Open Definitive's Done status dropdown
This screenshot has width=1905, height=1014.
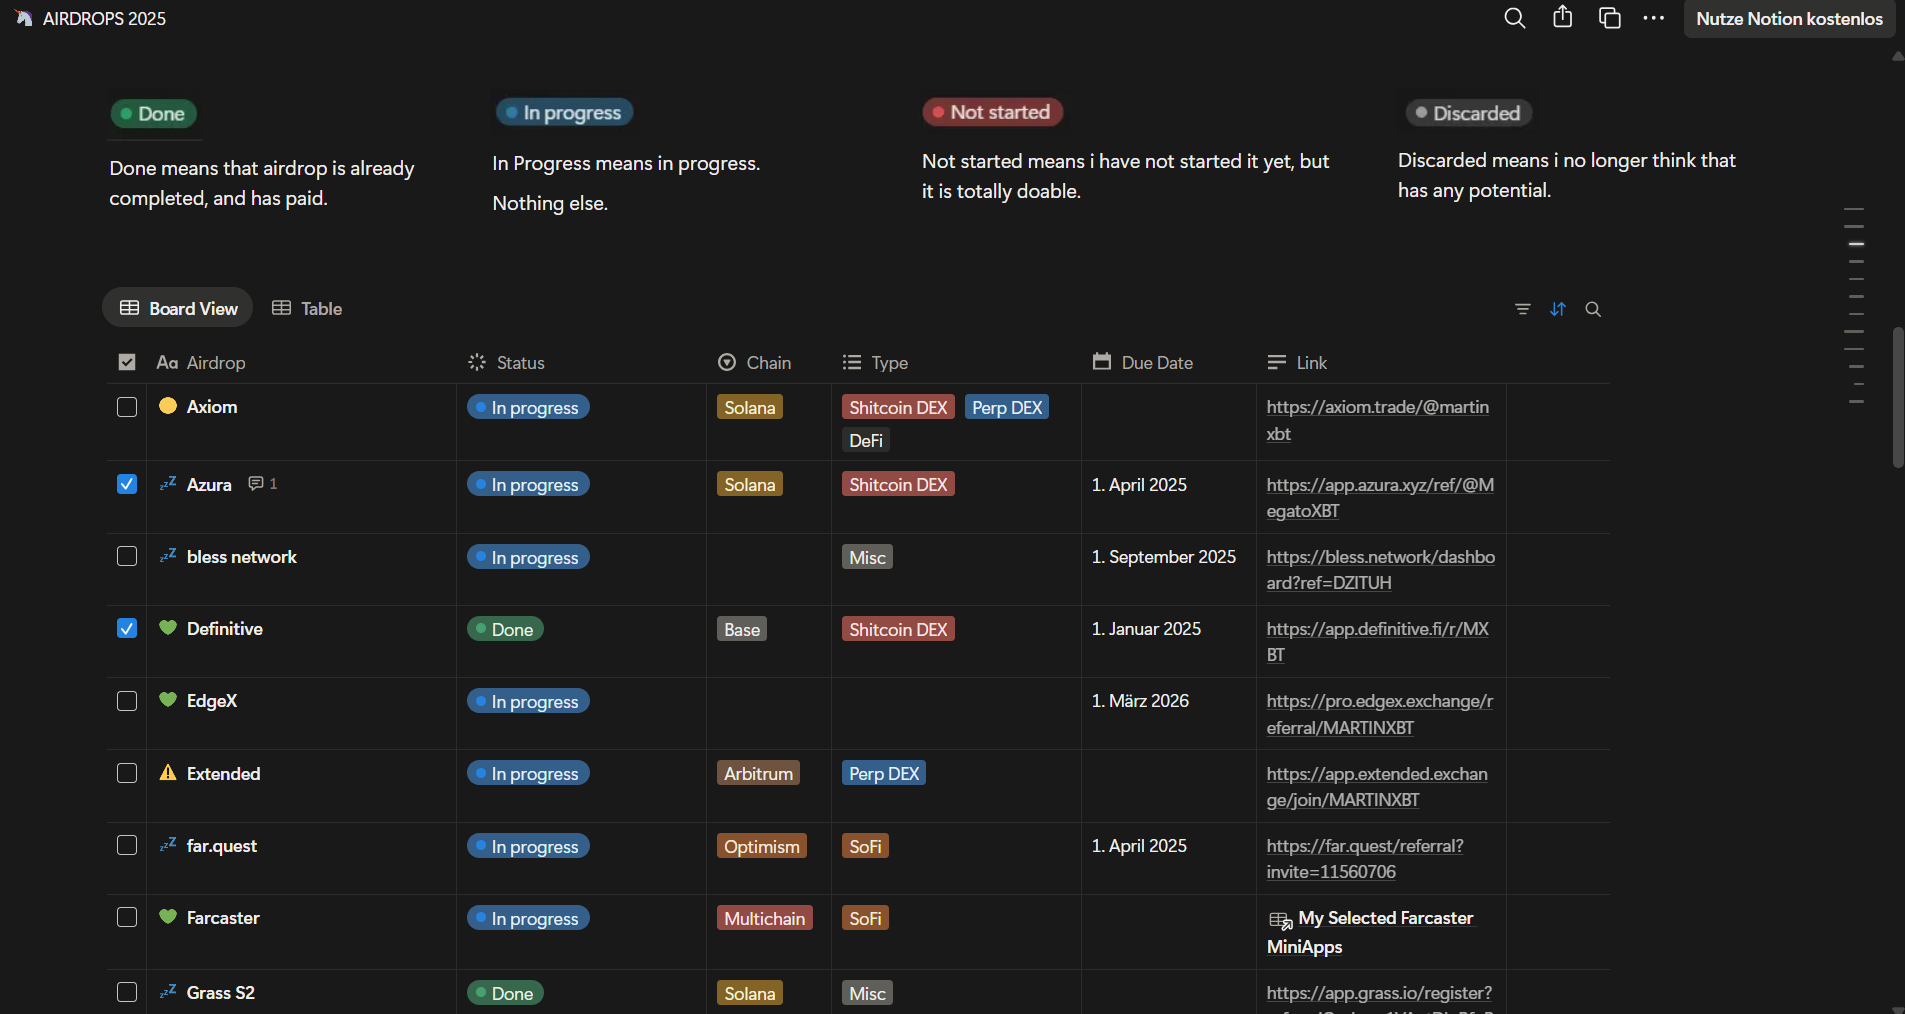tap(505, 629)
